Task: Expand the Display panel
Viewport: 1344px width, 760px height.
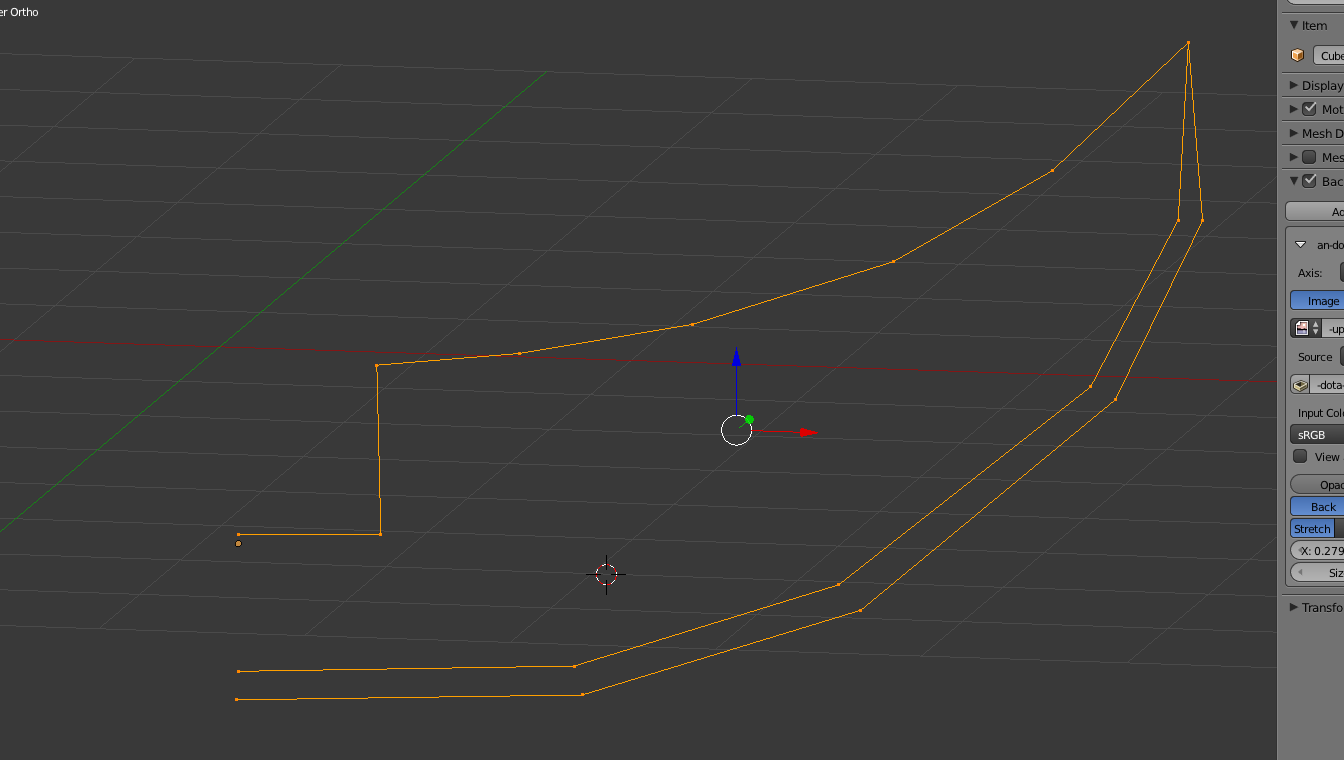Action: tap(1294, 85)
